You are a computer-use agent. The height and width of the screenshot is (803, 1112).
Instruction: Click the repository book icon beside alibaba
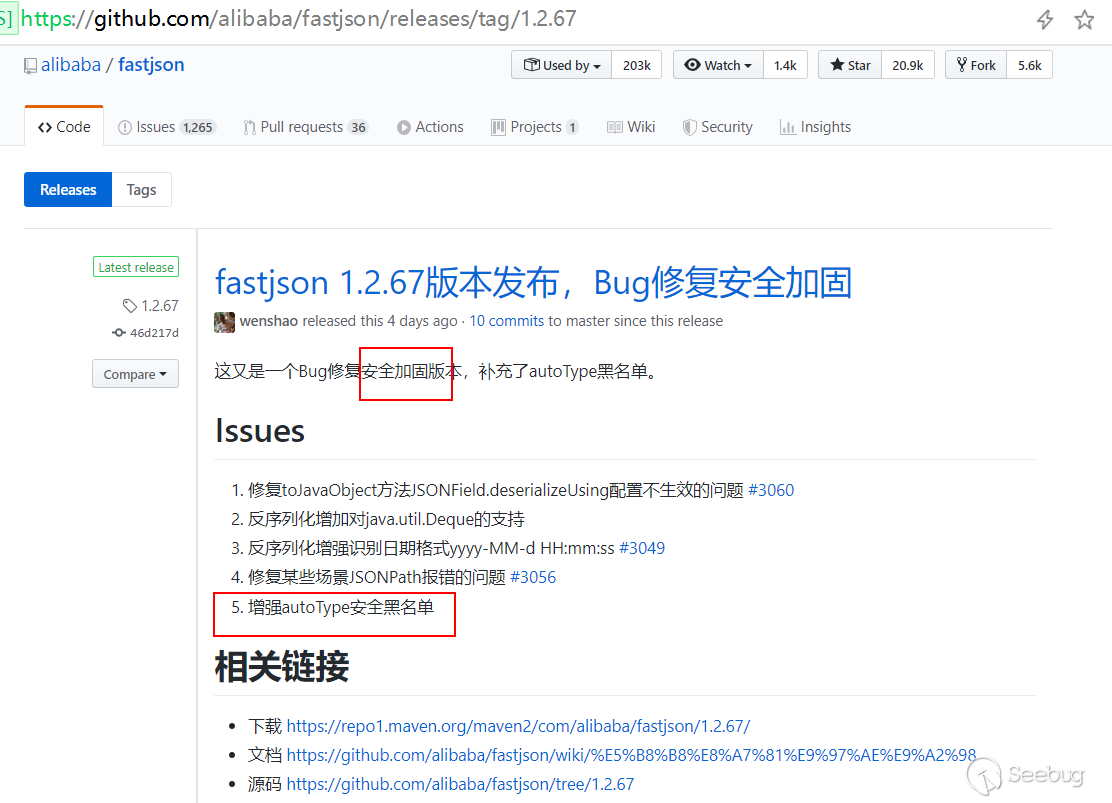coord(30,66)
